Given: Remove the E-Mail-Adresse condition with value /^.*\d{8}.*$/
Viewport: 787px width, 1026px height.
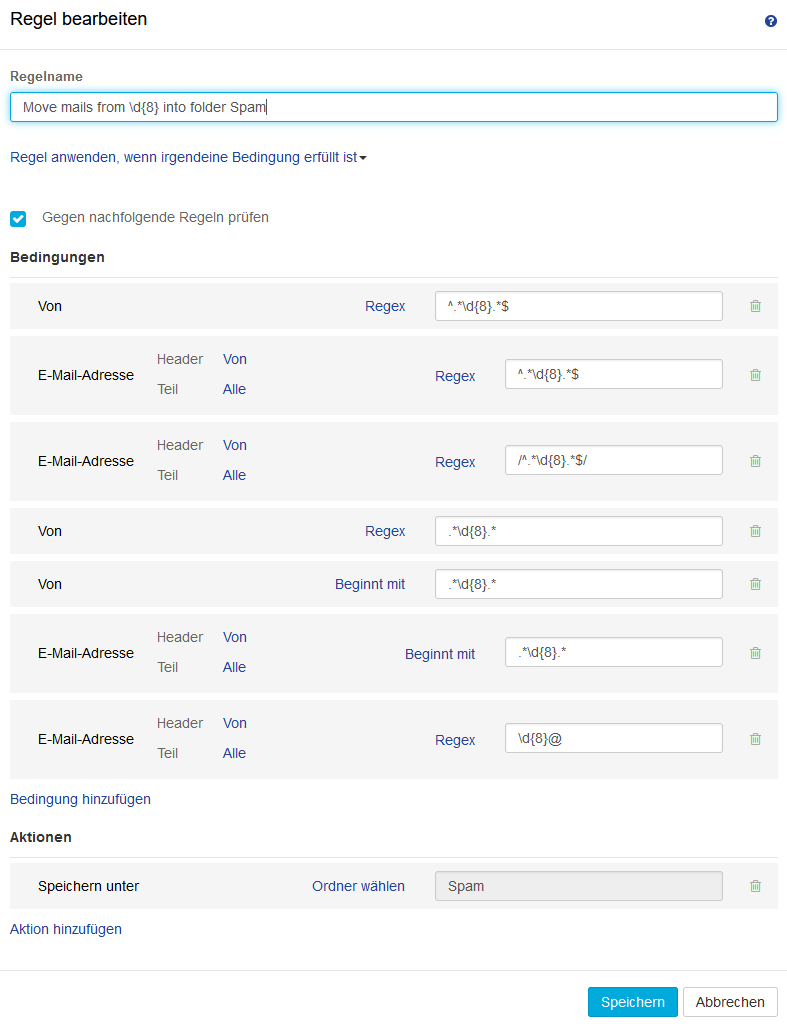Looking at the screenshot, I should click(x=755, y=461).
